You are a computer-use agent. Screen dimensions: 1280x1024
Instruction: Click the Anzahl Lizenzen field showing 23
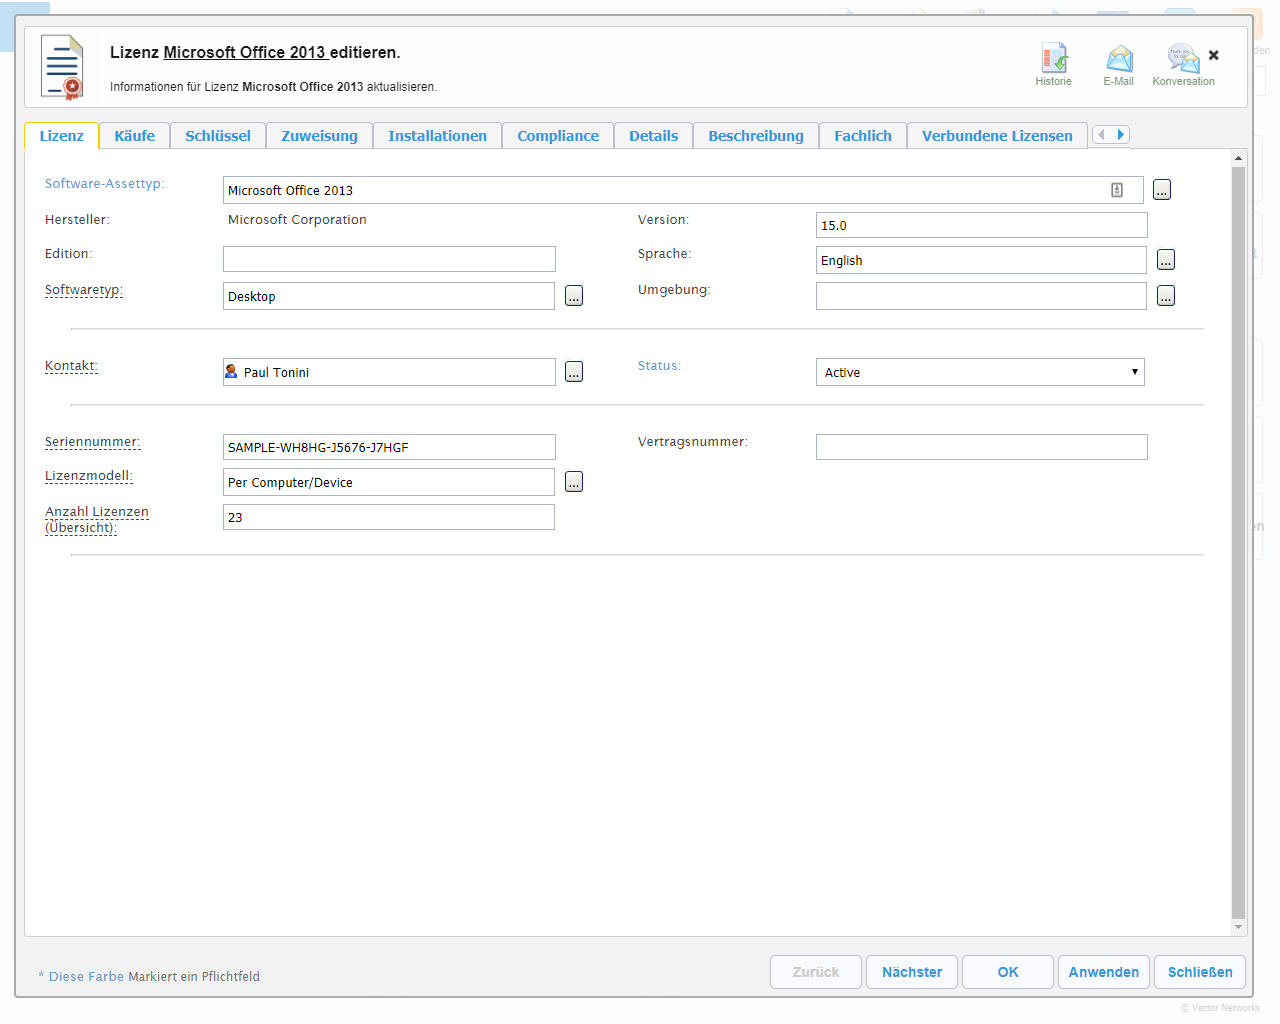pyautogui.click(x=389, y=517)
